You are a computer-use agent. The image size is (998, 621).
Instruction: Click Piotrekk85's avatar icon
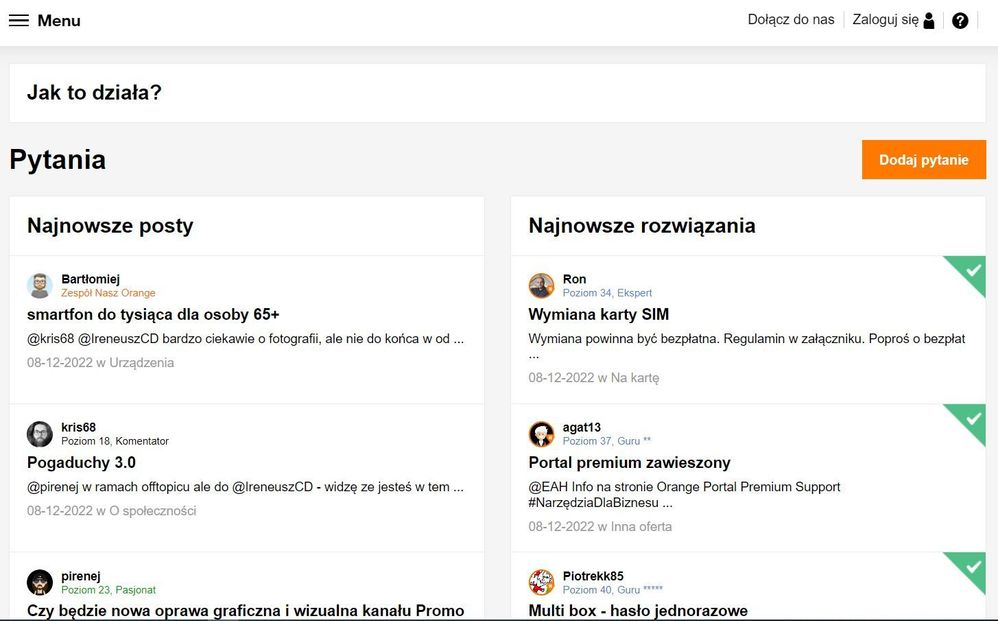[541, 582]
